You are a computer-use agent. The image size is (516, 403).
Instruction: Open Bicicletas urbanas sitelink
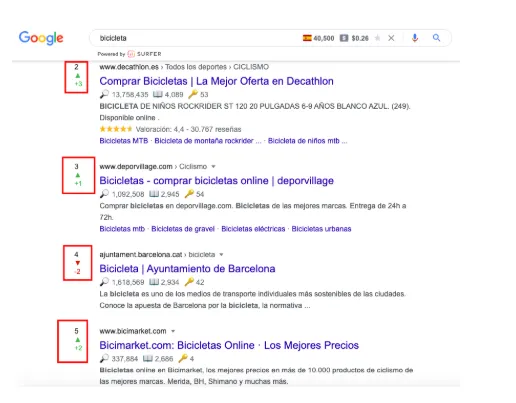click(x=321, y=229)
